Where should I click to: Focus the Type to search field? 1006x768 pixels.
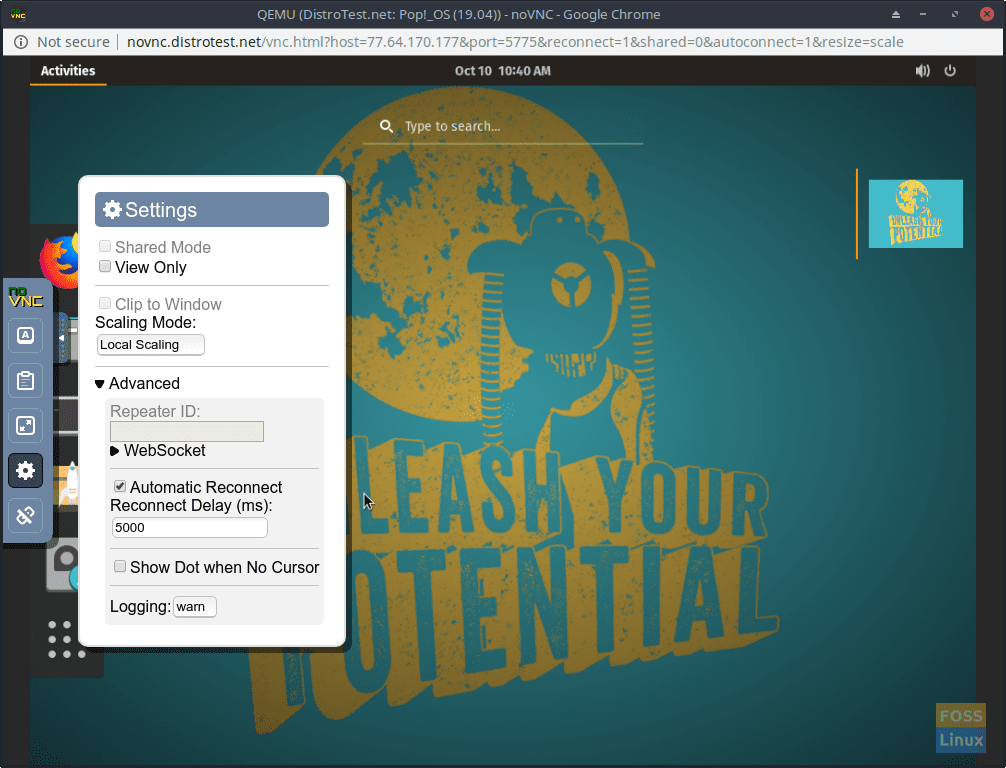pyautogui.click(x=503, y=126)
